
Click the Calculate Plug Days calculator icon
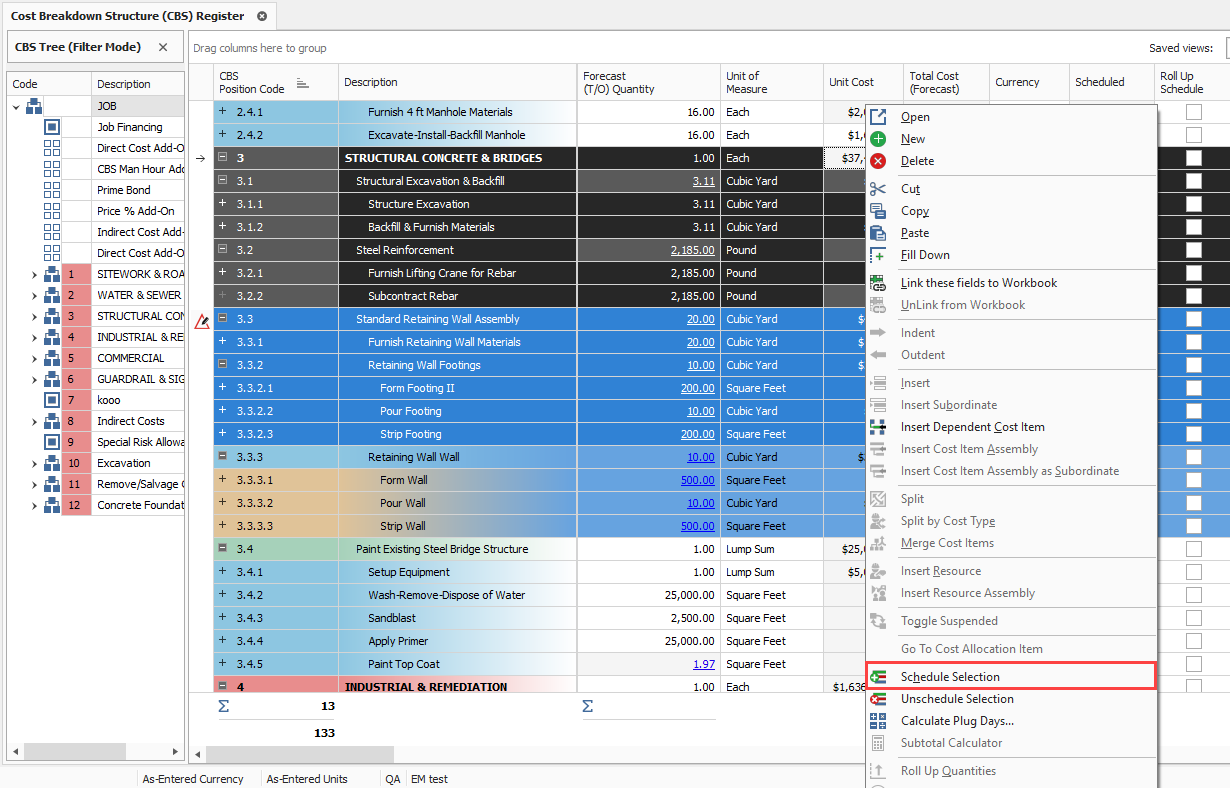coord(878,721)
